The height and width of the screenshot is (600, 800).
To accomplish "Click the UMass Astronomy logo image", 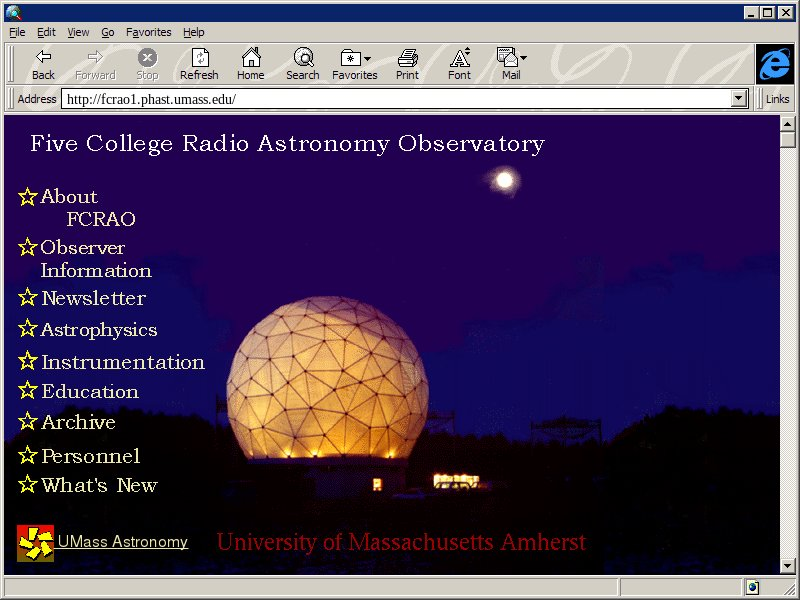I will tap(35, 542).
